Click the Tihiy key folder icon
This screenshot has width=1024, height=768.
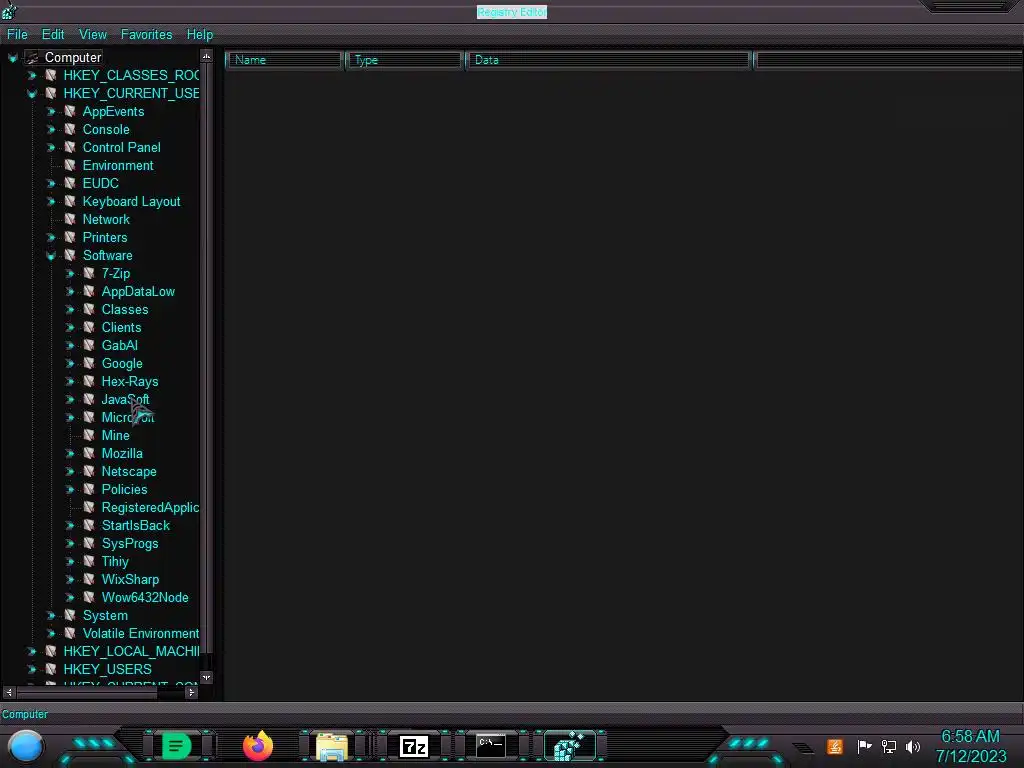click(x=89, y=562)
